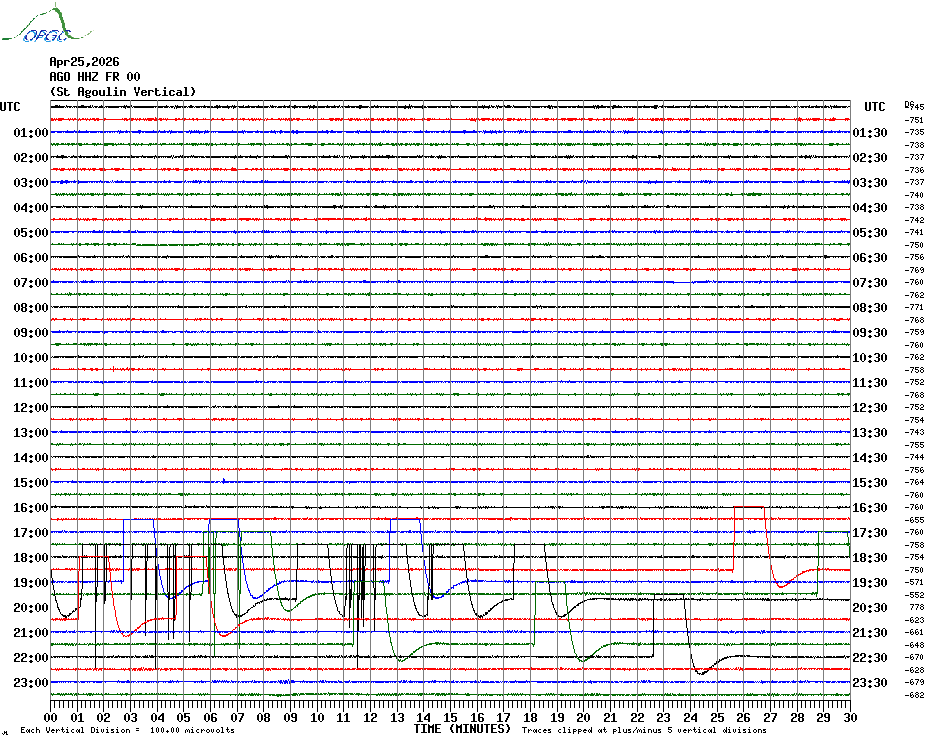The width and height of the screenshot is (930, 744).
Task: Click the Apr25,2026 date text
Action: pyautogui.click(x=84, y=62)
